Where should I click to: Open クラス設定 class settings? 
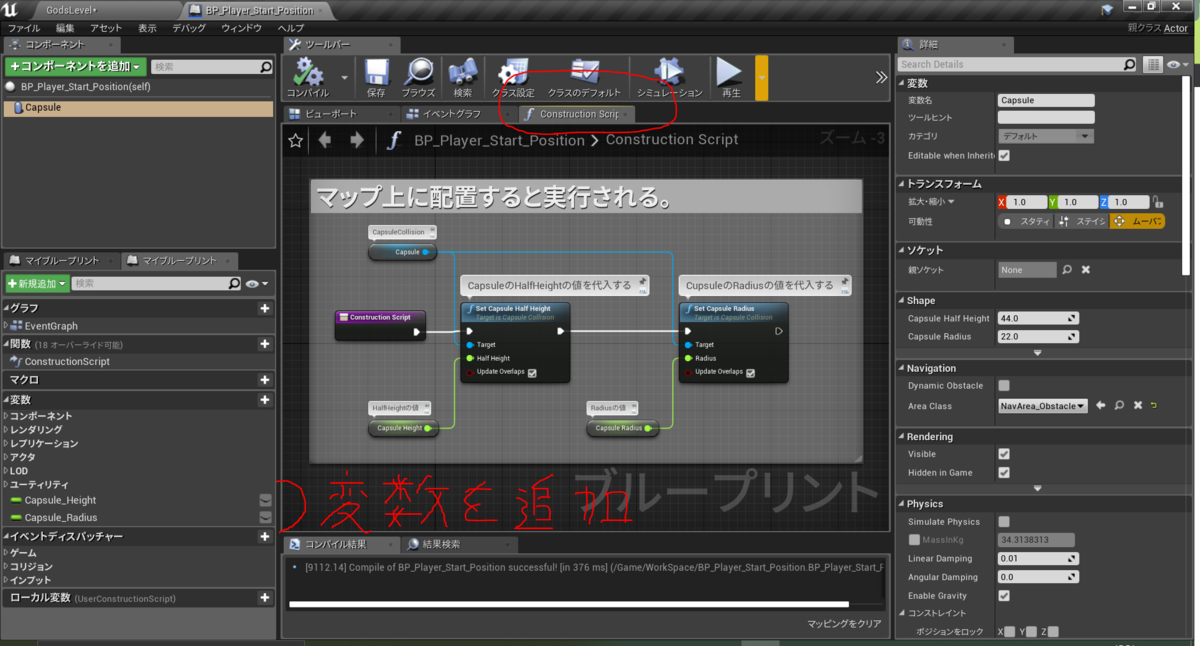(513, 73)
